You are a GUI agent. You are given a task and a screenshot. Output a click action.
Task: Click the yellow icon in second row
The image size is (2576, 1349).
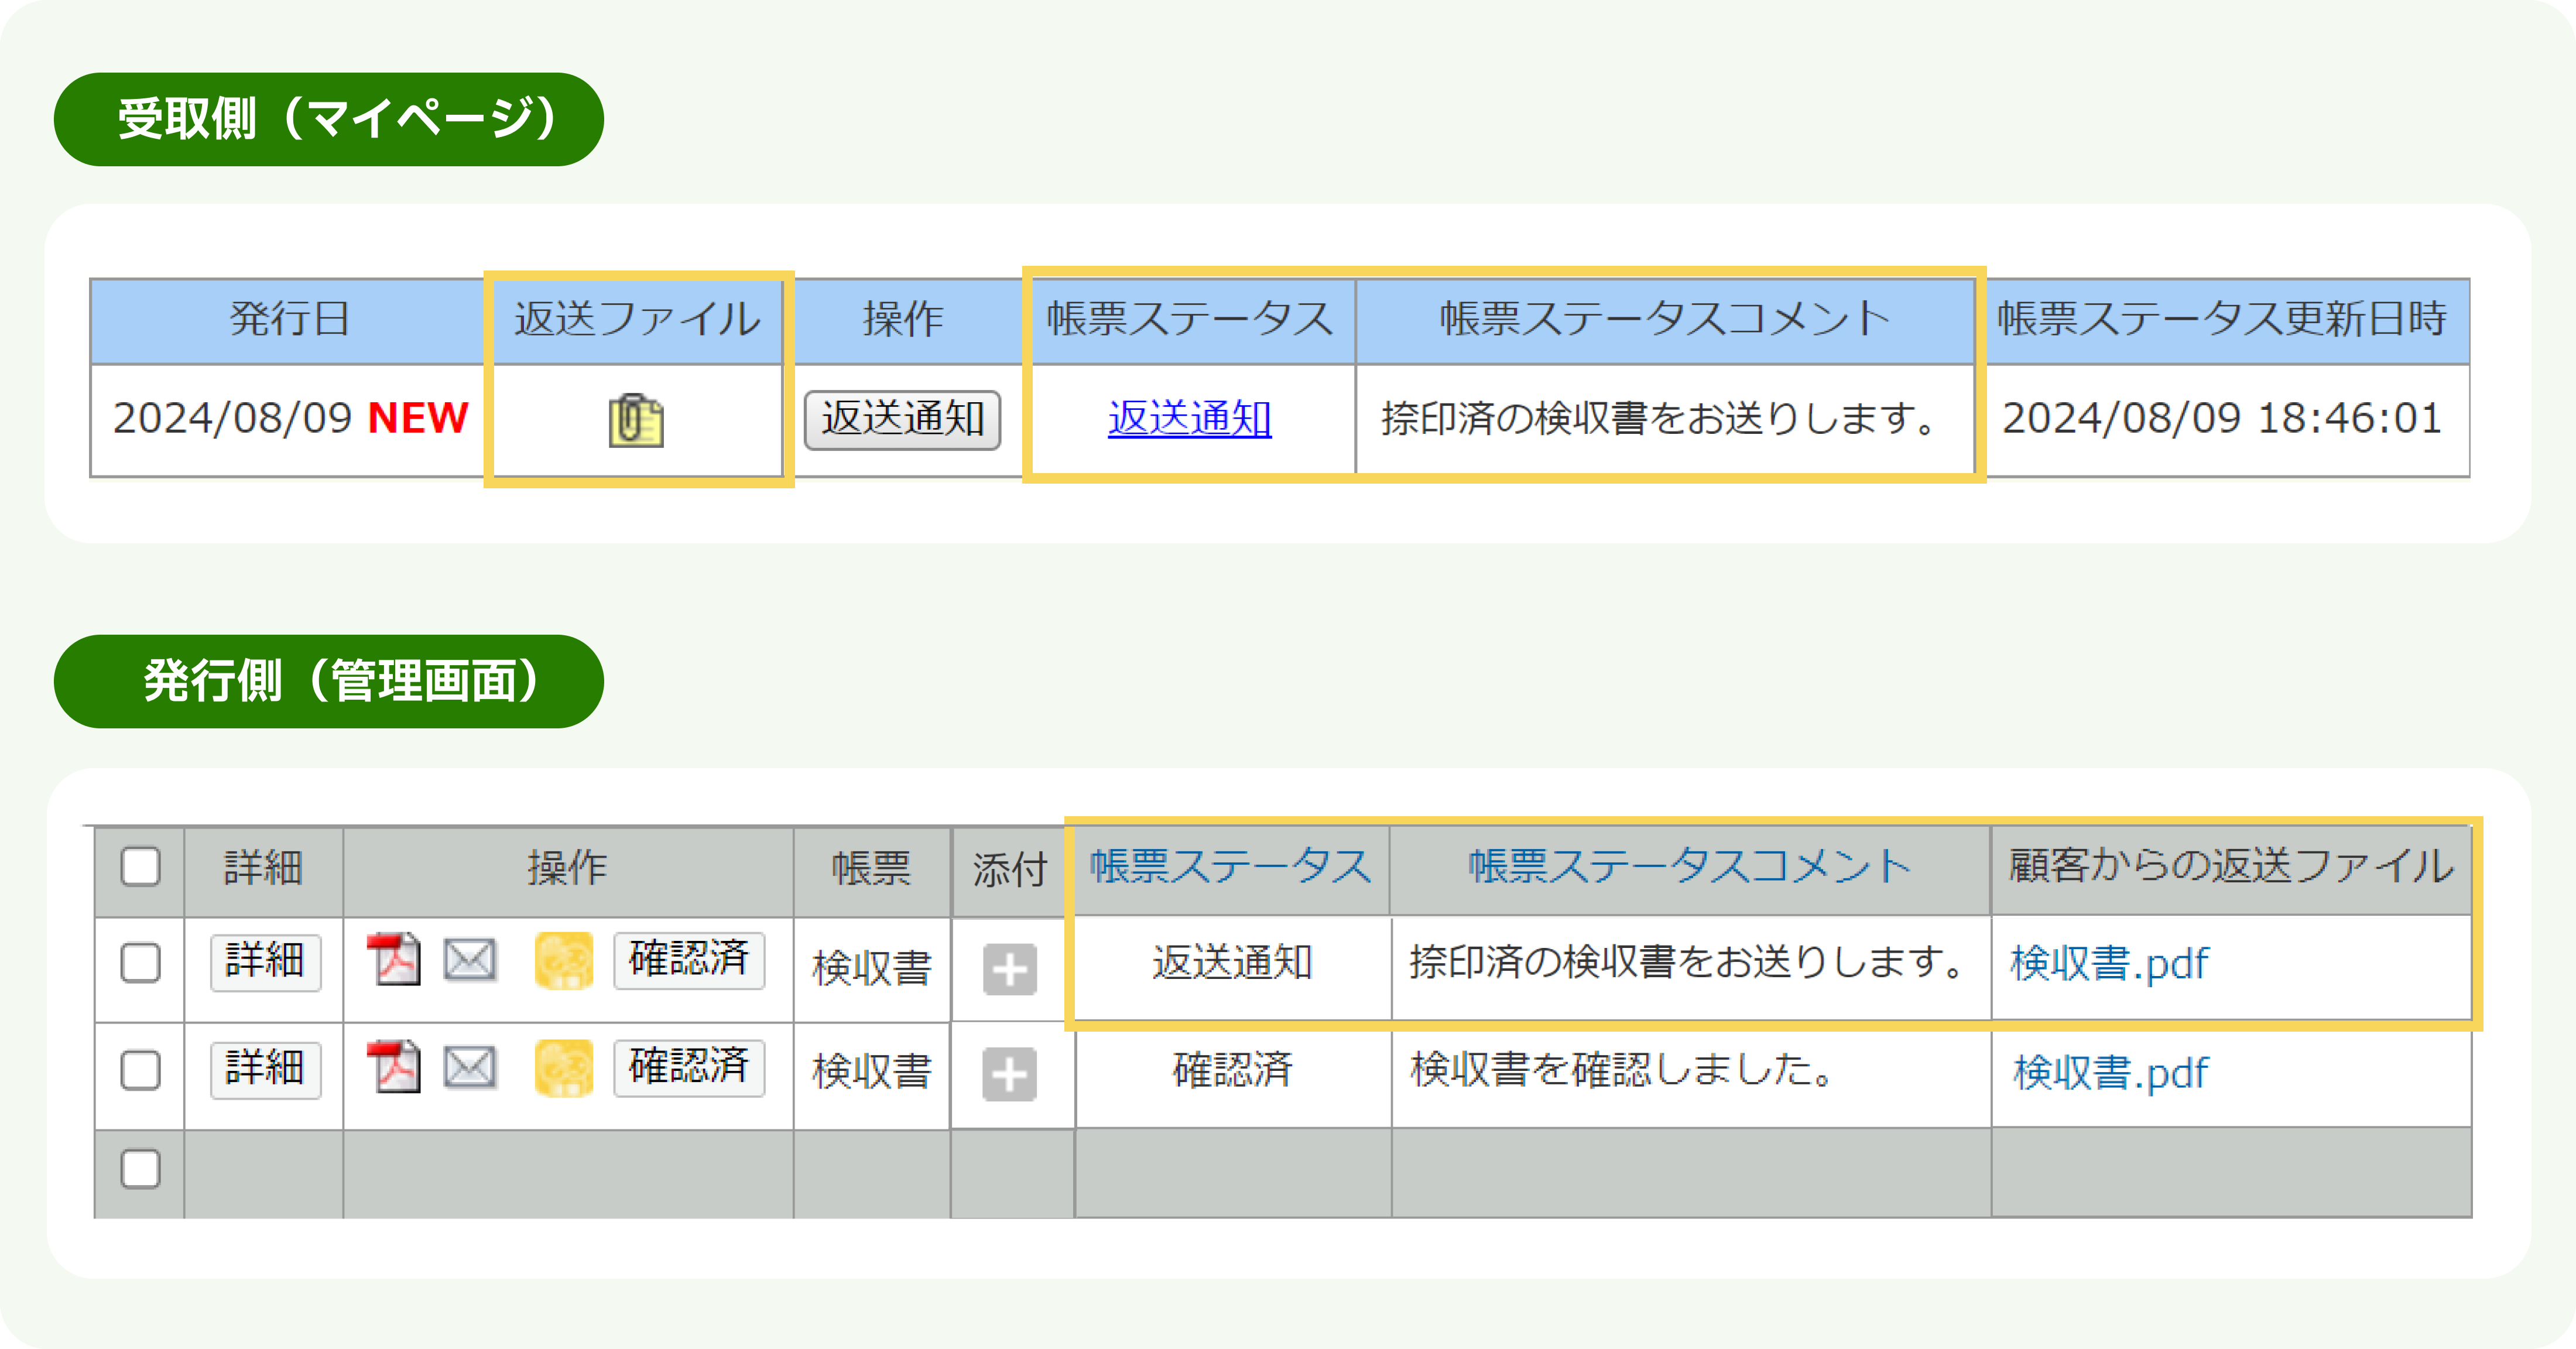point(564,1068)
